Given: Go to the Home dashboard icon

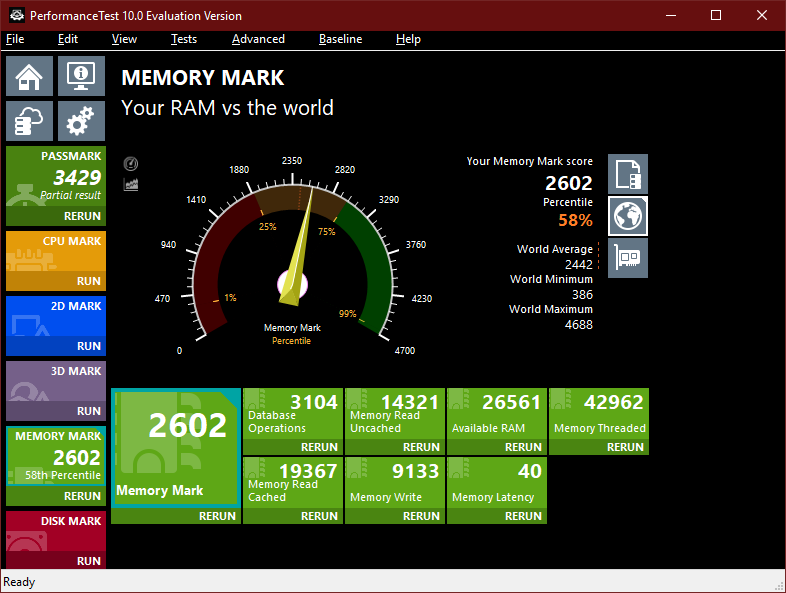Looking at the screenshot, I should 29,76.
